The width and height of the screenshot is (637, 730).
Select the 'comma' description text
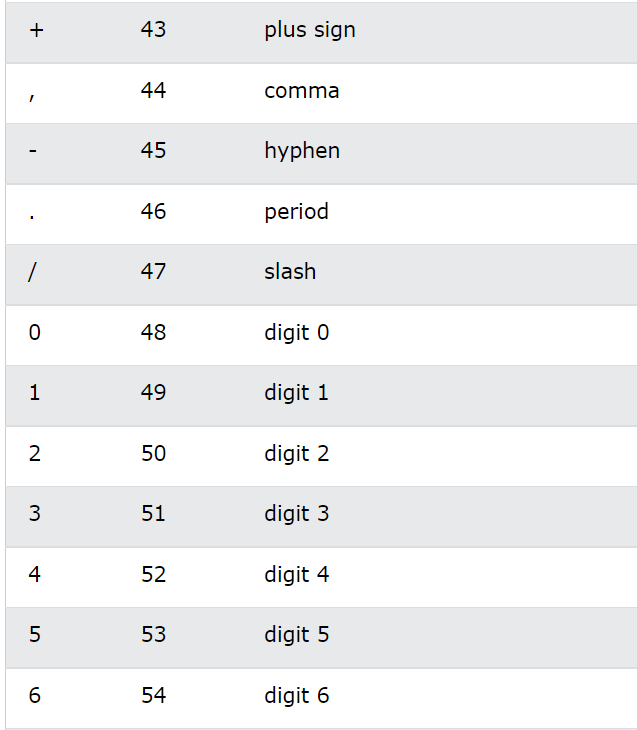point(301,91)
